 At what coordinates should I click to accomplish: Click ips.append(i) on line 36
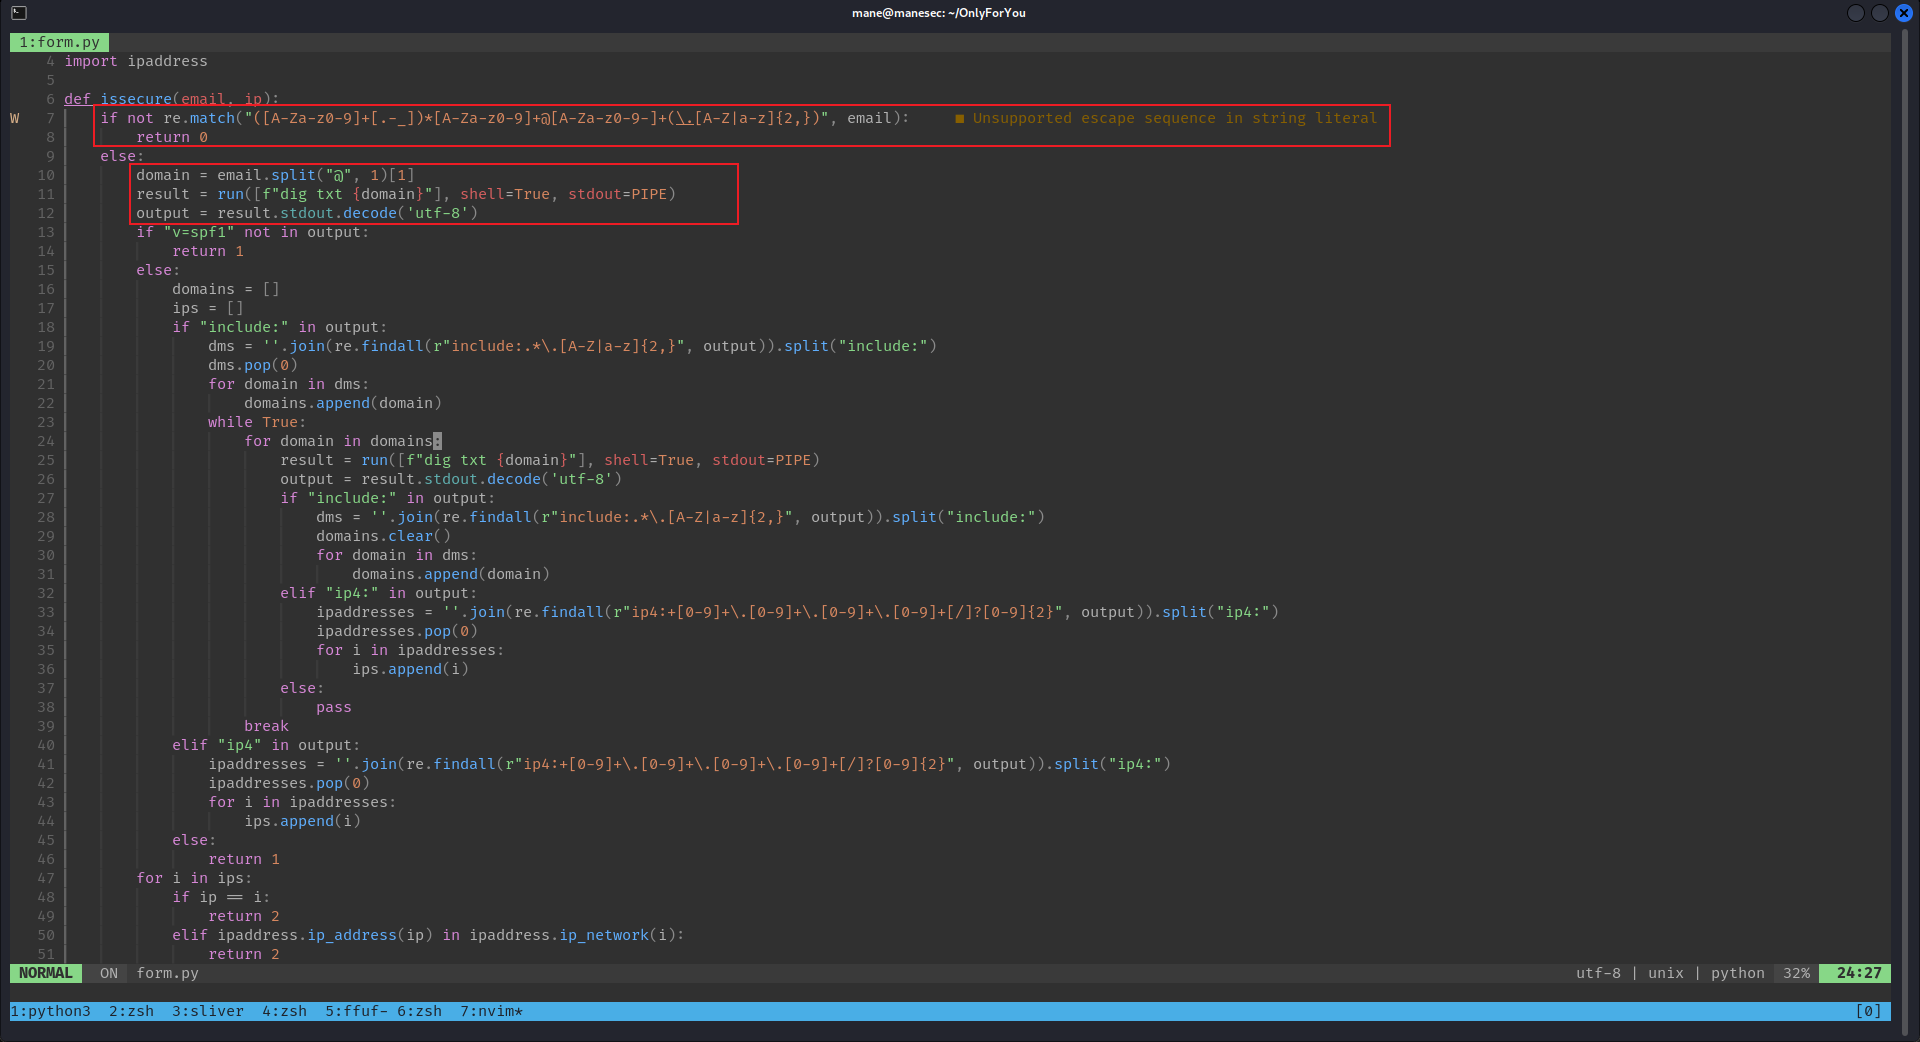click(411, 669)
